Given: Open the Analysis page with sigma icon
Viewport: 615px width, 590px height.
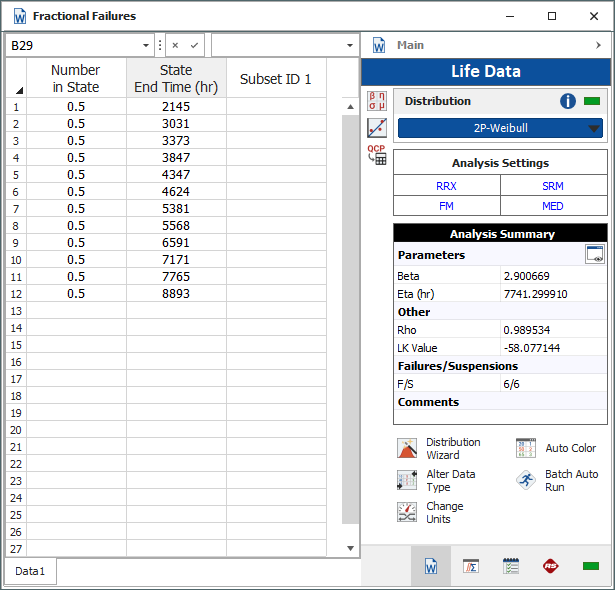Looking at the screenshot, I should [x=470, y=566].
